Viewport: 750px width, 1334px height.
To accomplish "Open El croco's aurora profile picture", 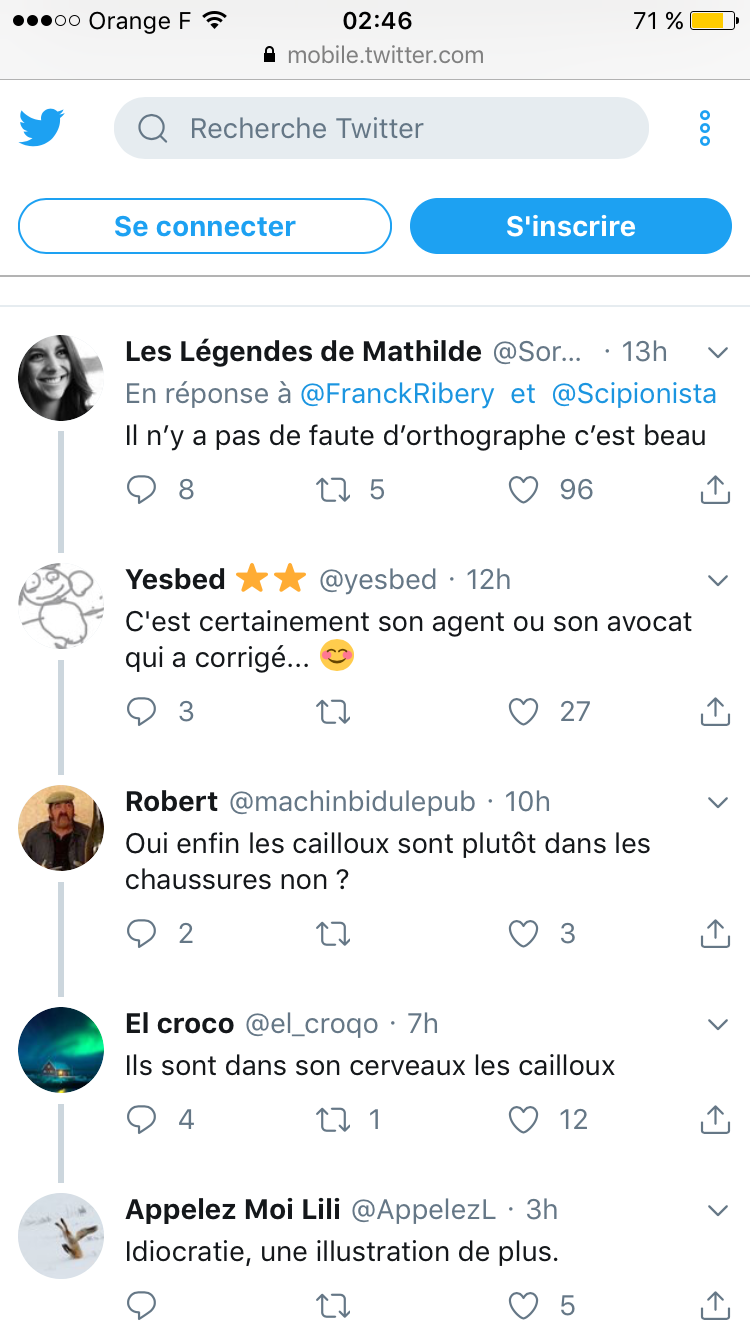I will (x=61, y=1050).
